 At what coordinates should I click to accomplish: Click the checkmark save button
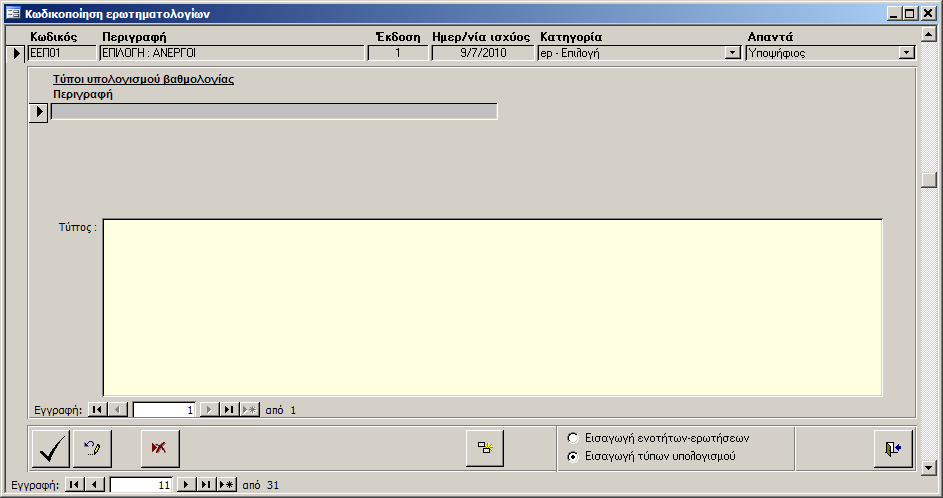point(50,449)
